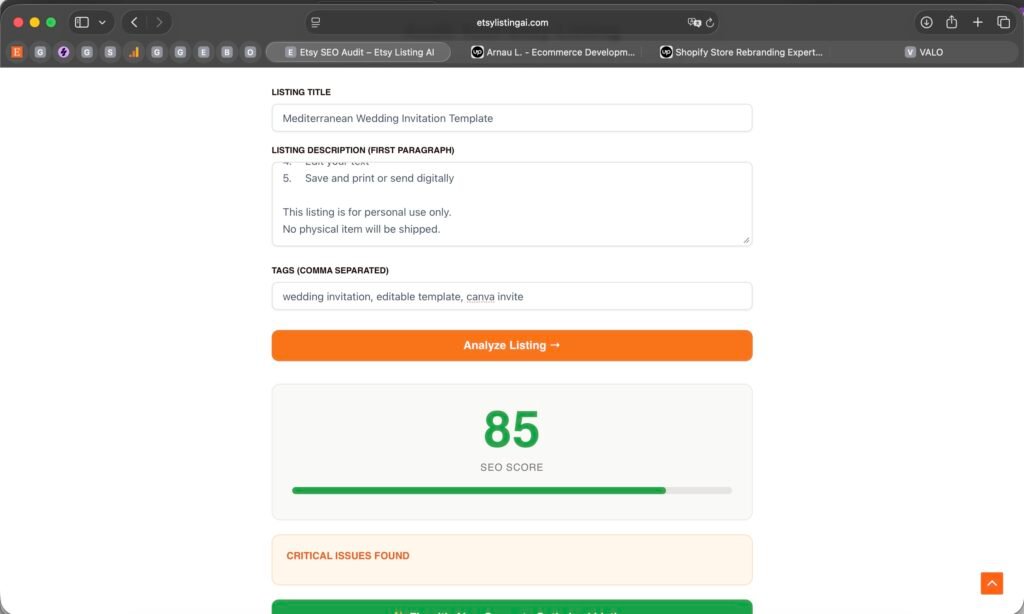Reload the page with the refresh icon
The width and height of the screenshot is (1024, 614).
point(710,22)
